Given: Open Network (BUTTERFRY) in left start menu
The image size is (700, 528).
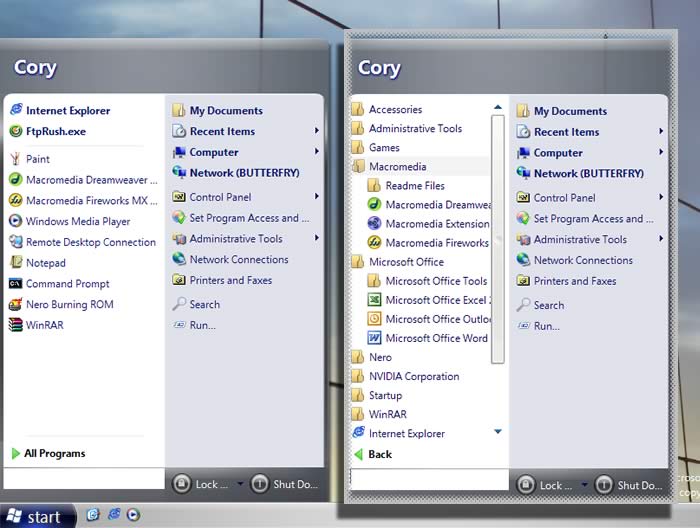Looking at the screenshot, I should point(236,173).
